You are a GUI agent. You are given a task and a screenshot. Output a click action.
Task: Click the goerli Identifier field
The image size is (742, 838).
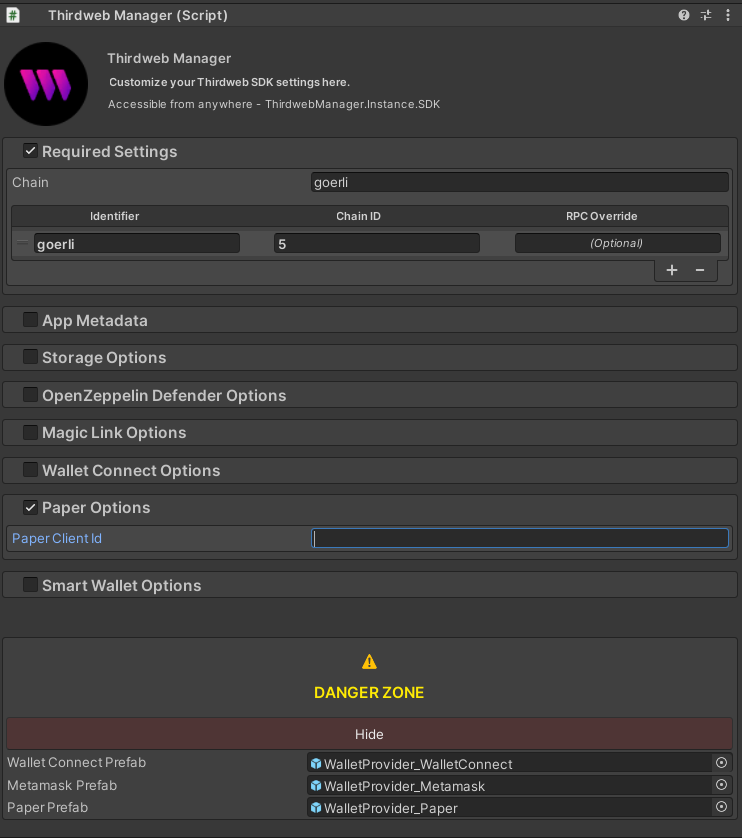coord(137,244)
